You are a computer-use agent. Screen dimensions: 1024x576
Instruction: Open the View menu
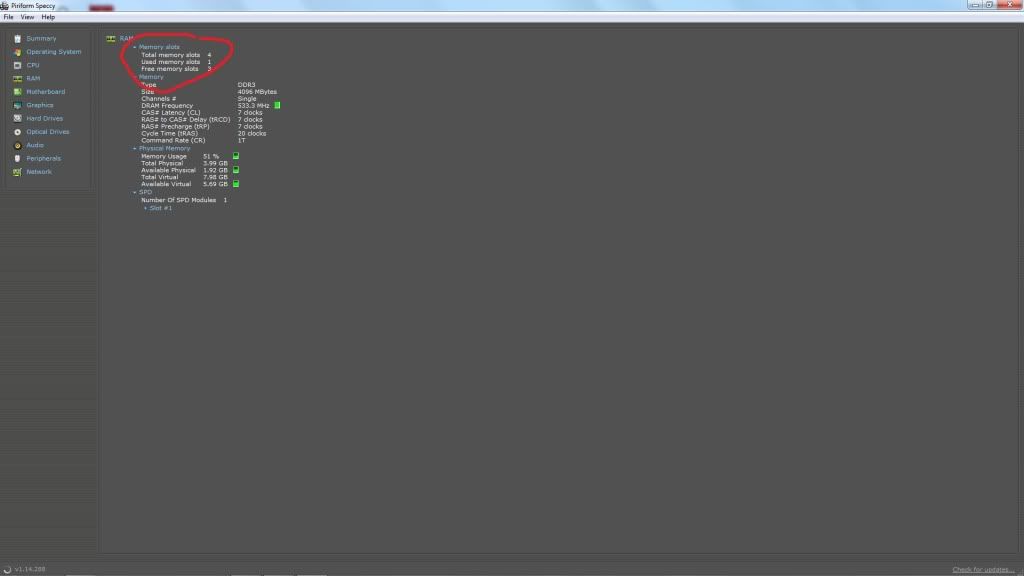[27, 17]
